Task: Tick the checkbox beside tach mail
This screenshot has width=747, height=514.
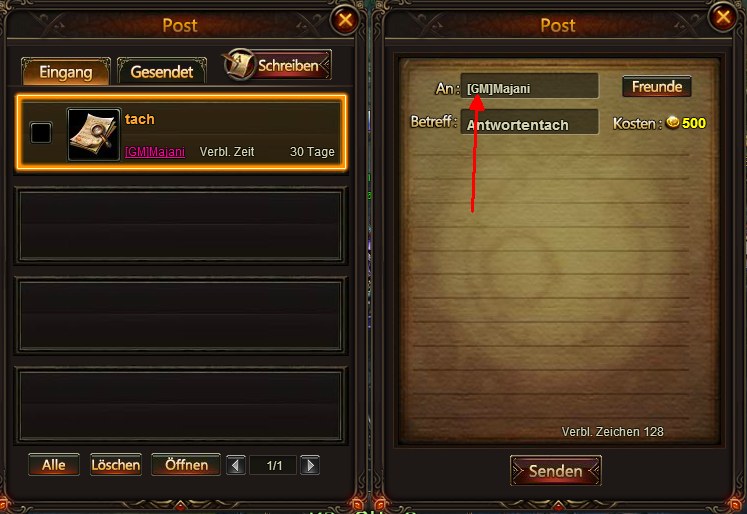Action: pos(40,132)
